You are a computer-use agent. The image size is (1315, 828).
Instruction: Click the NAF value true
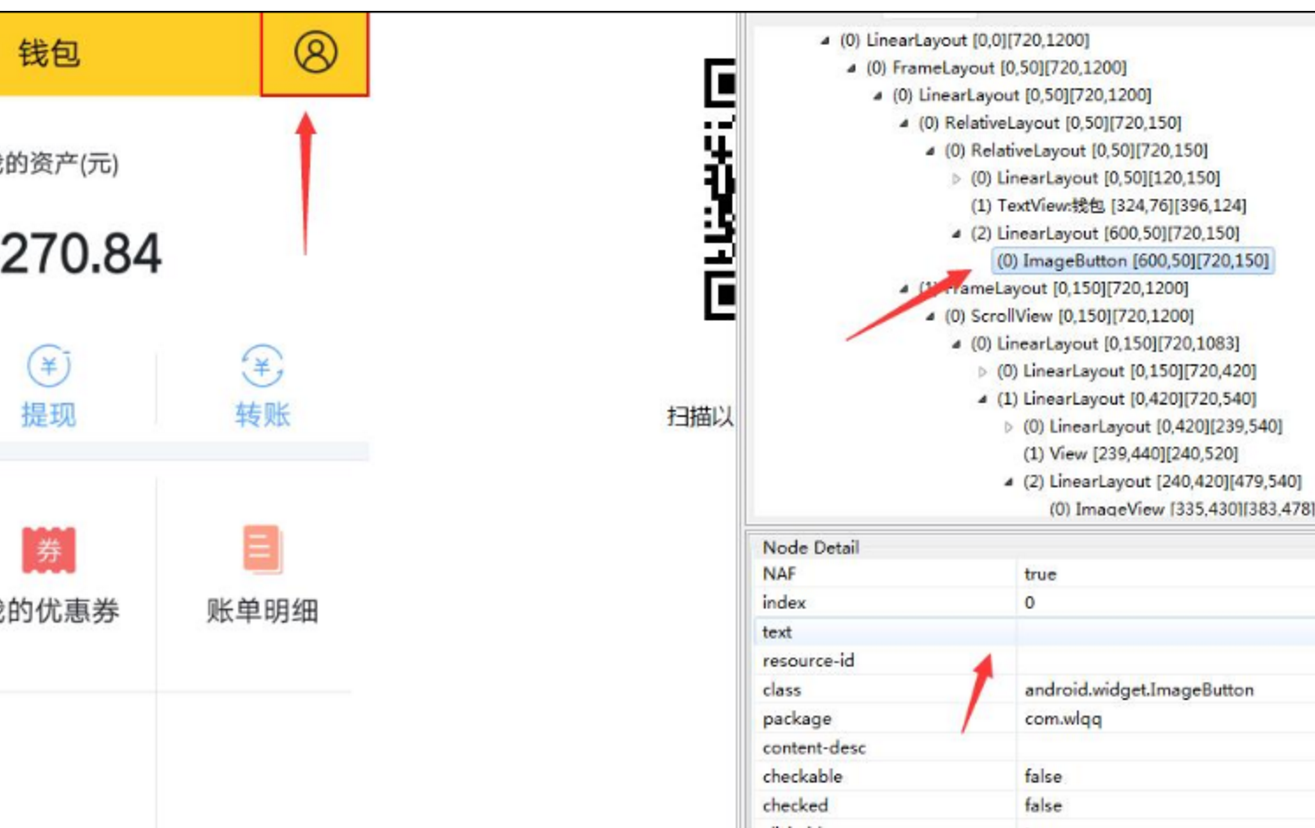click(1040, 574)
